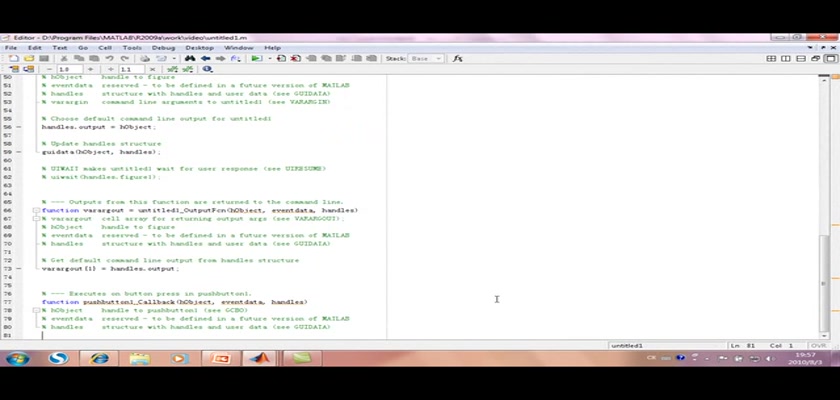Open the Tools menu
Viewport: 840px width, 400px height.
[x=132, y=48]
